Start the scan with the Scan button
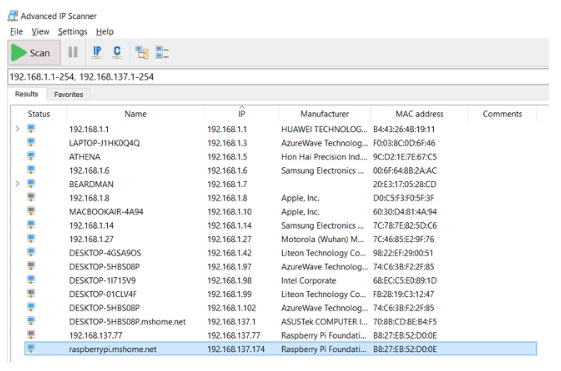Screen dimensions: 561x371 34,53
